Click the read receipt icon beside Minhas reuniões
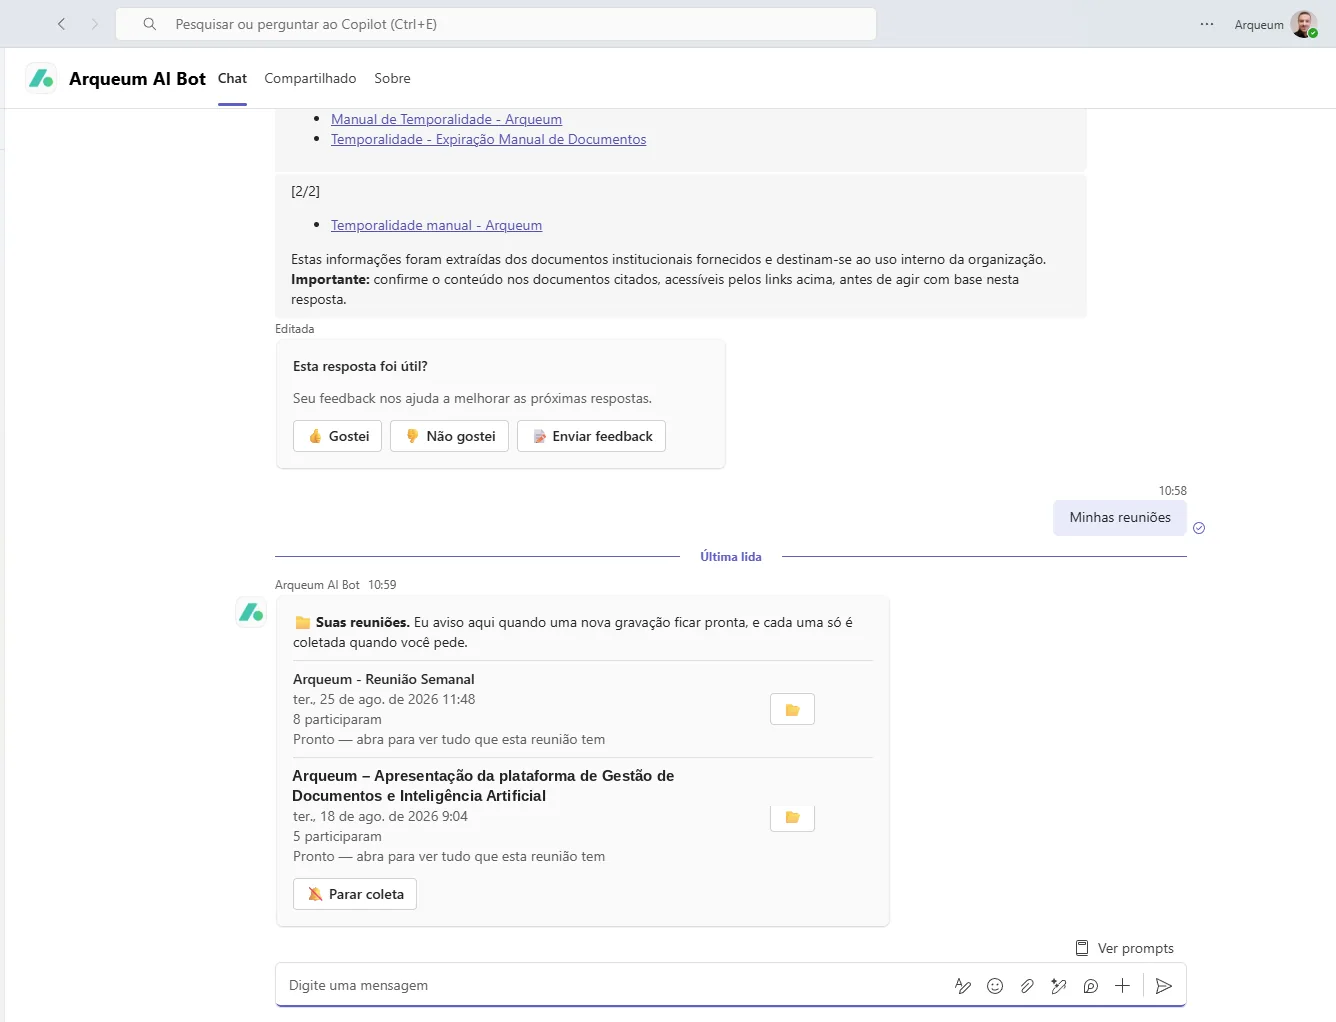This screenshot has width=1336, height=1022. pyautogui.click(x=1199, y=528)
